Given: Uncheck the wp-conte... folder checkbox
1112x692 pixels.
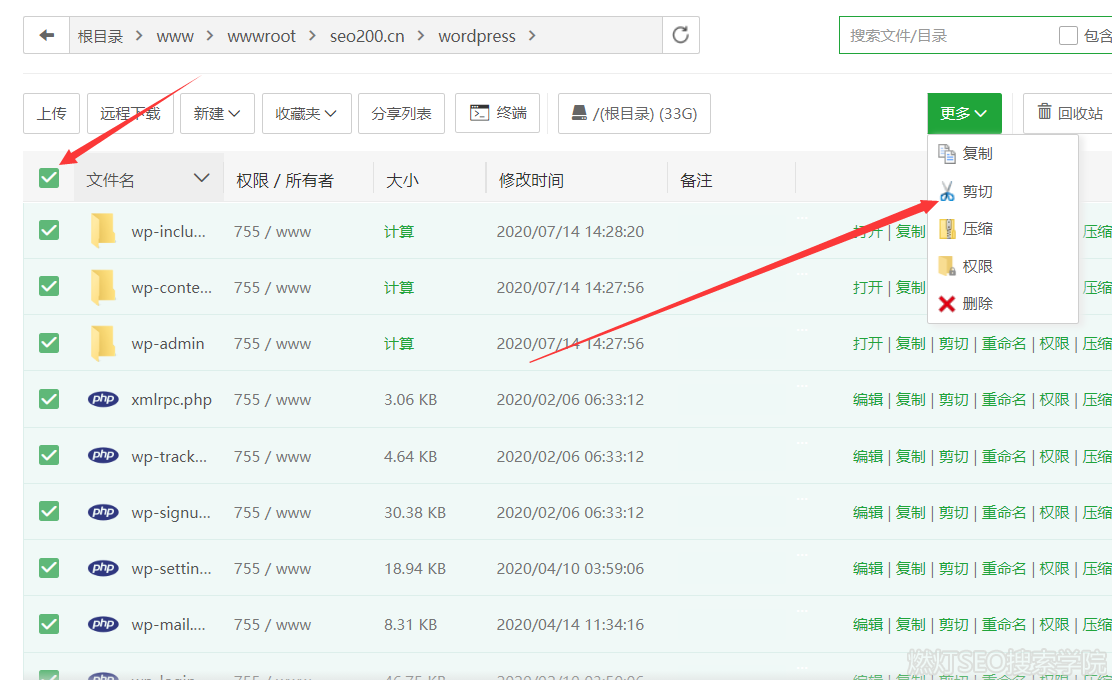Looking at the screenshot, I should click(x=49, y=286).
